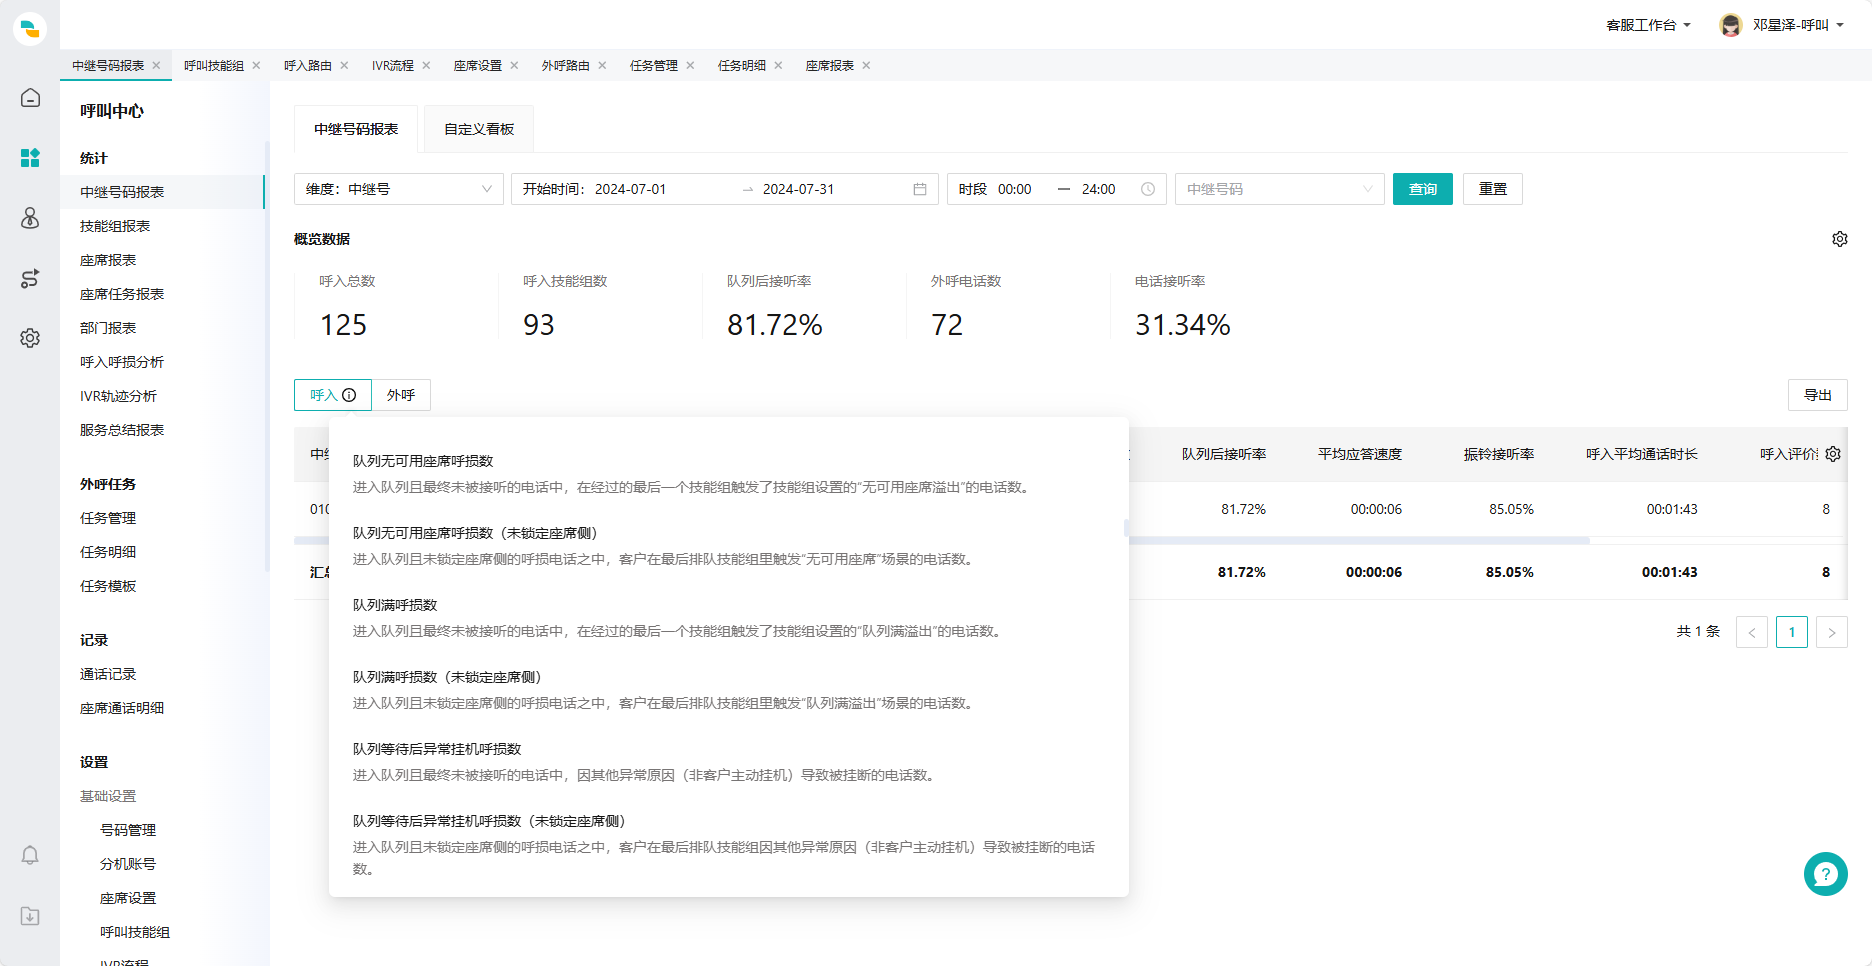Switch to 呼叫技能组 page tab
This screenshot has height=966, width=1872.
(x=214, y=65)
